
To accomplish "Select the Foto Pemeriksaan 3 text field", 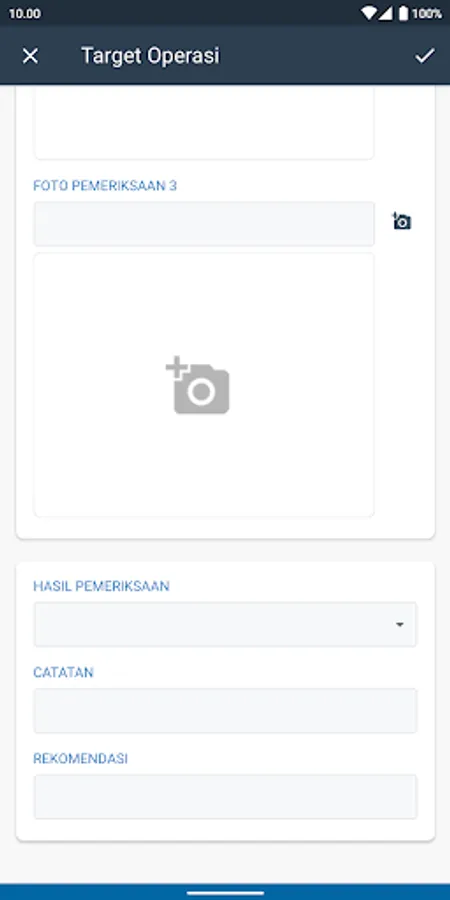I will coord(204,224).
